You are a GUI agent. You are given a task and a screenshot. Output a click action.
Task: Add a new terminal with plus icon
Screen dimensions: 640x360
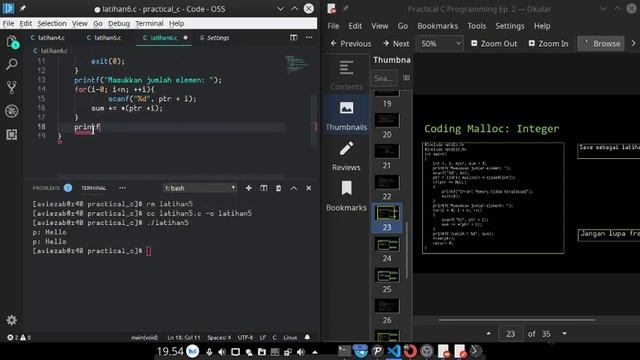coord(249,188)
